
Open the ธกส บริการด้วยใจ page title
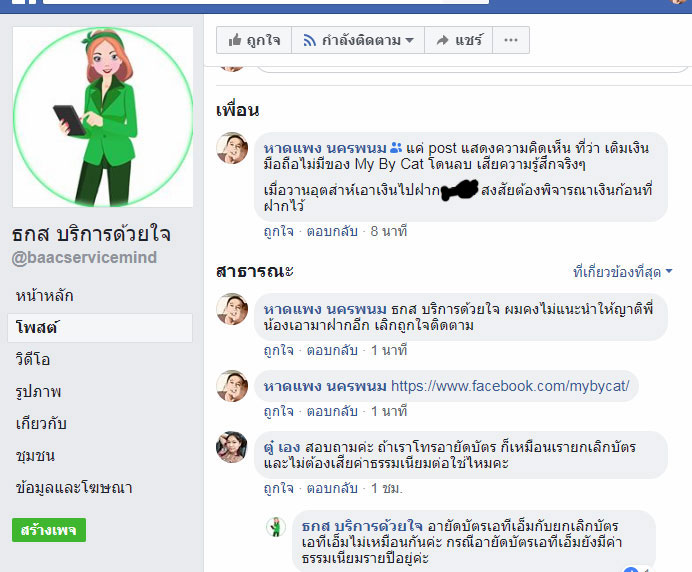91,233
